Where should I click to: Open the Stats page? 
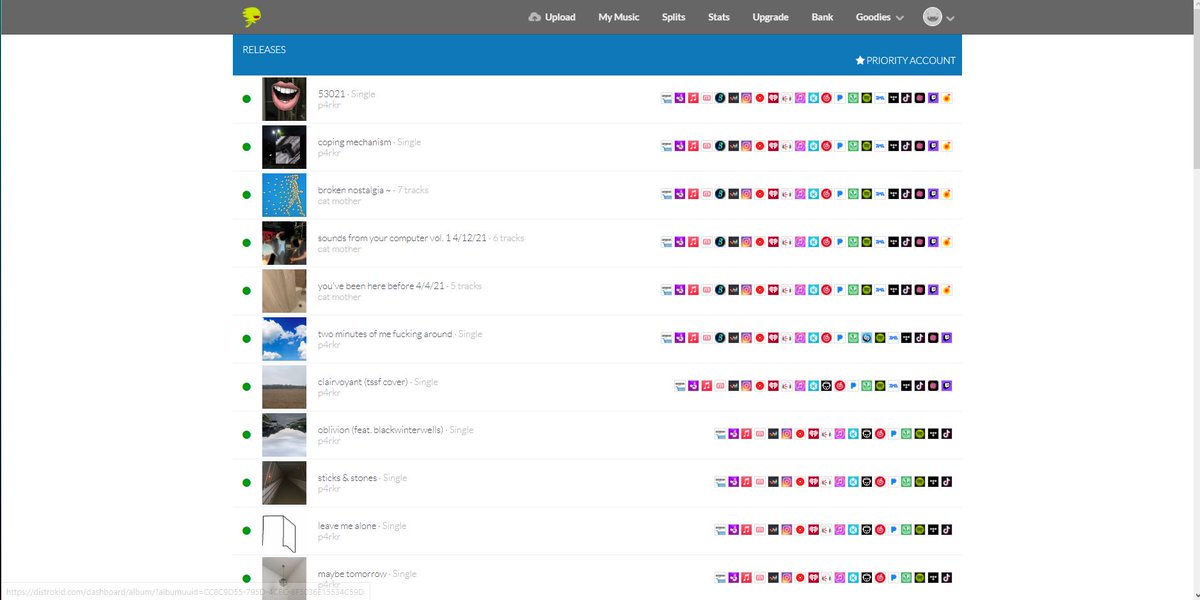(x=718, y=17)
